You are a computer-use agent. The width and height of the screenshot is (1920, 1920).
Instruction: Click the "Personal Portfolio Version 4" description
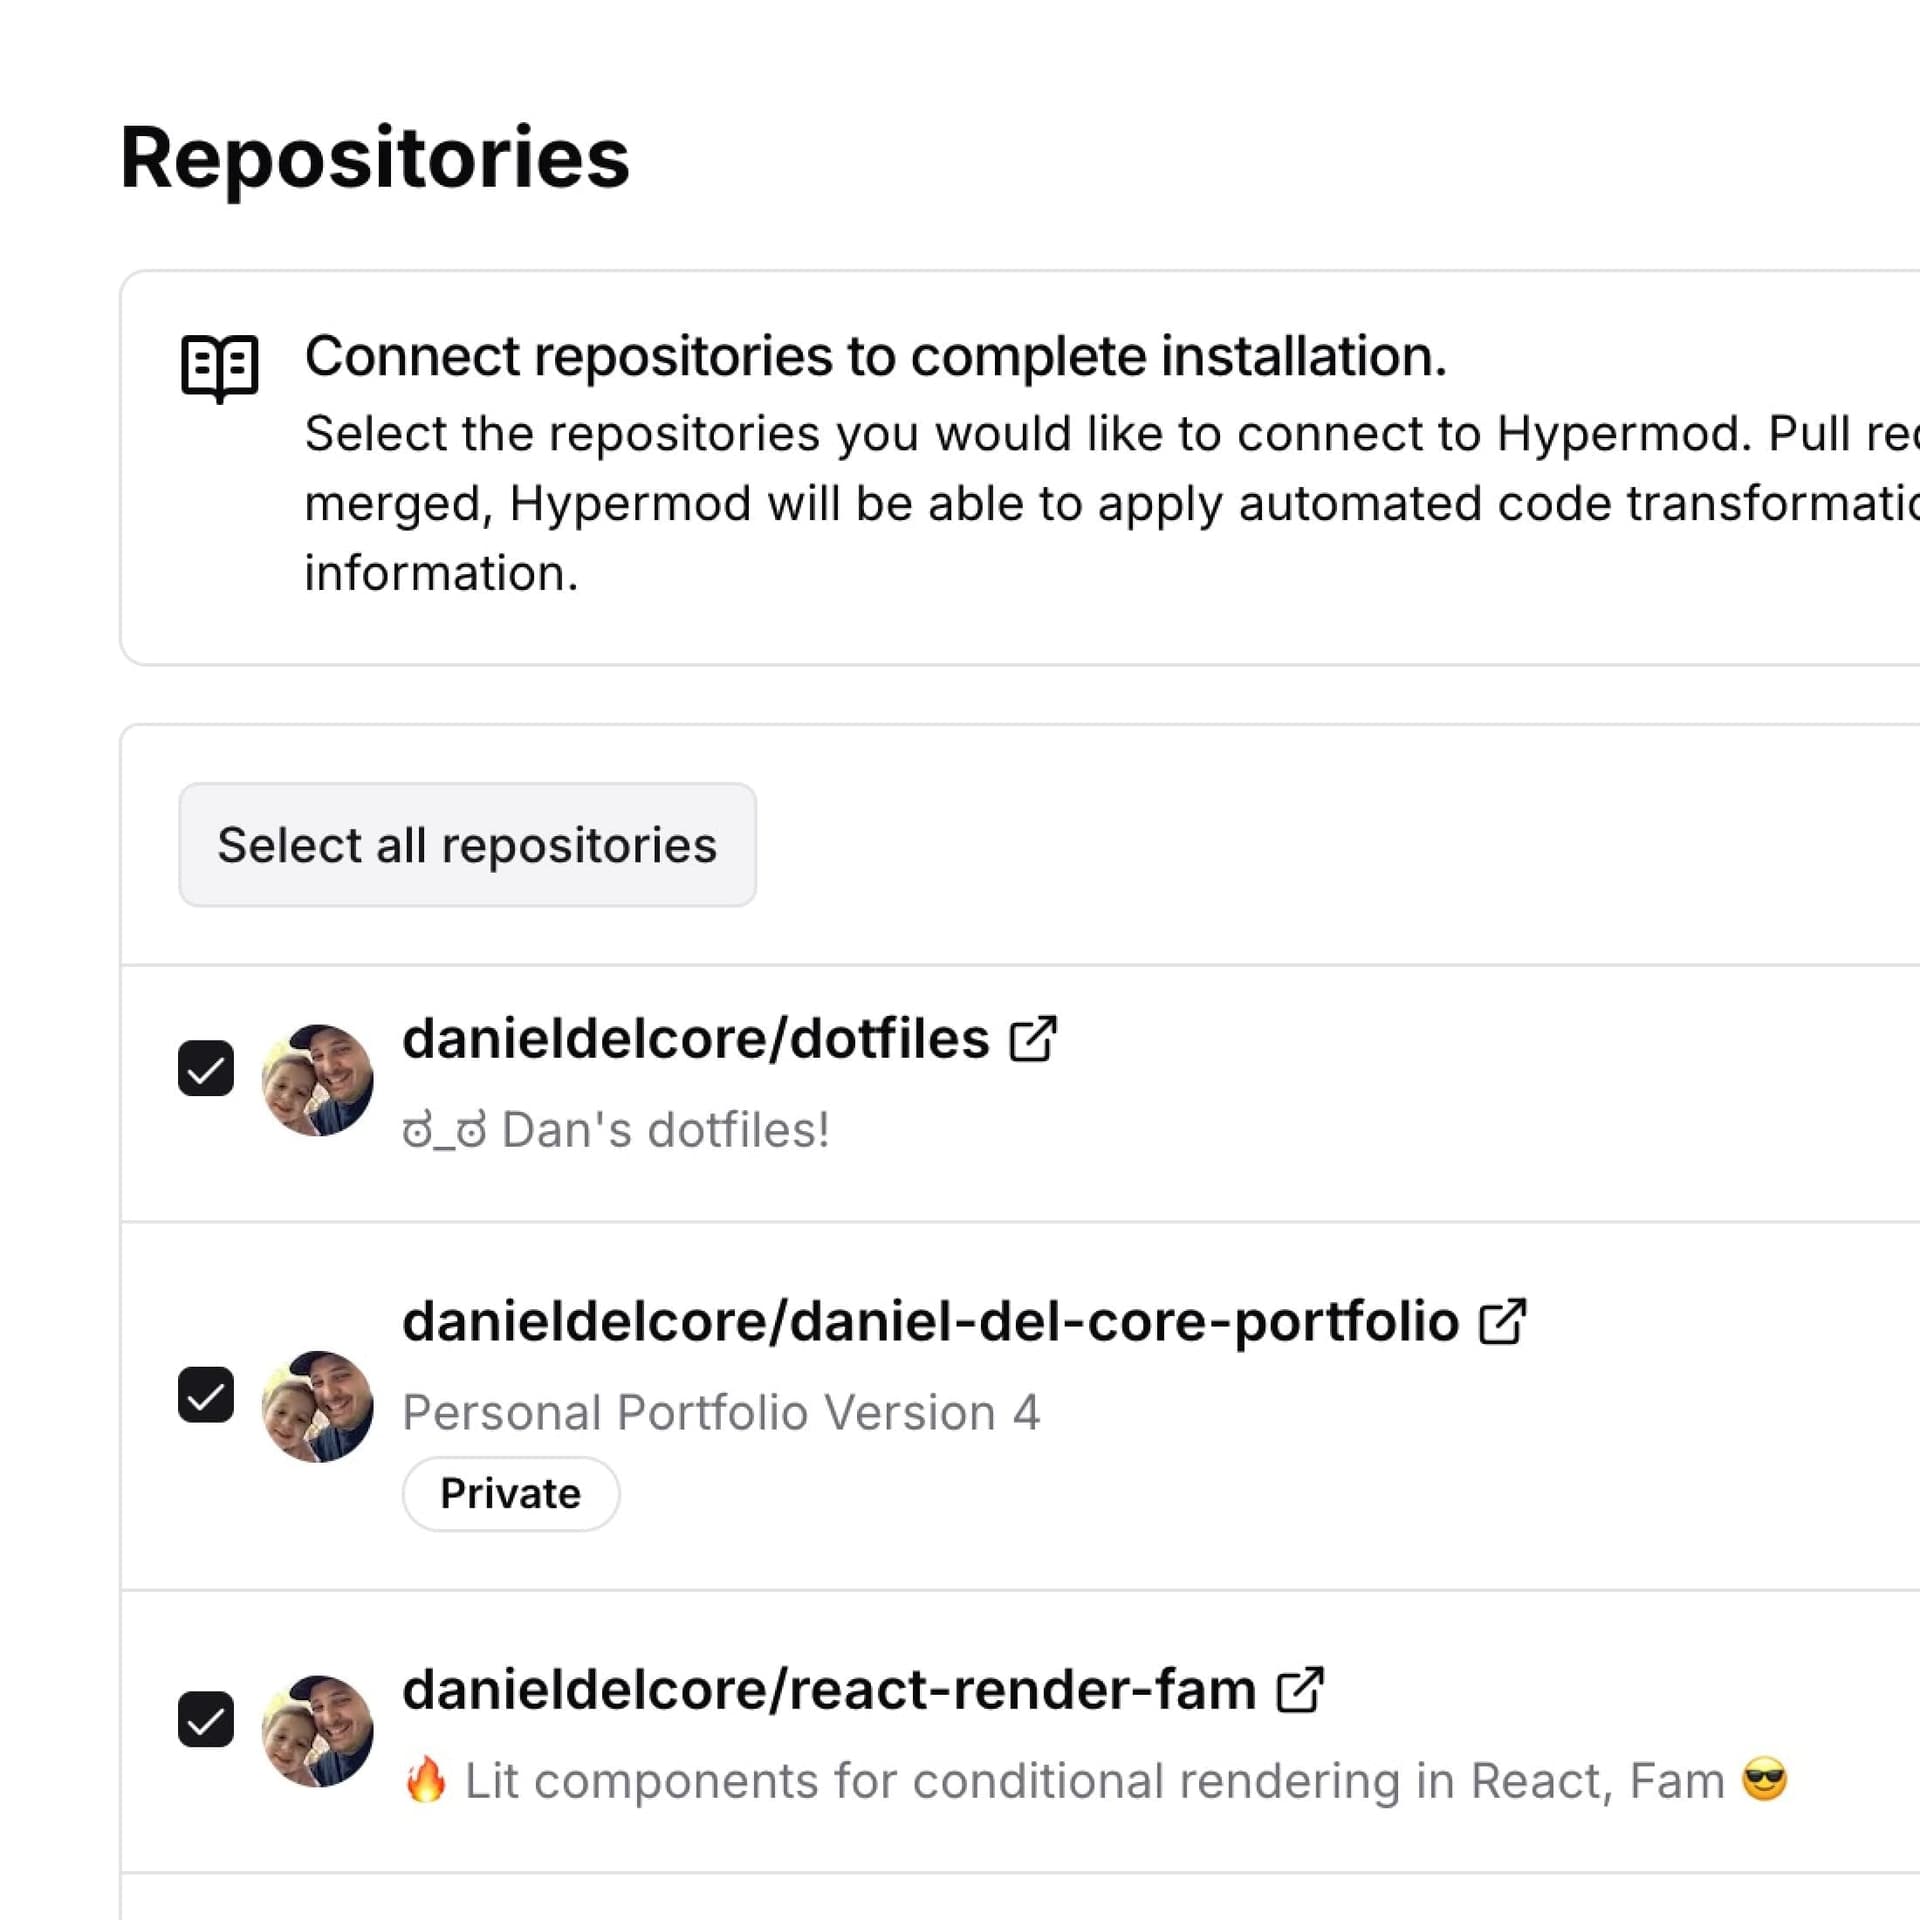[x=720, y=1413]
